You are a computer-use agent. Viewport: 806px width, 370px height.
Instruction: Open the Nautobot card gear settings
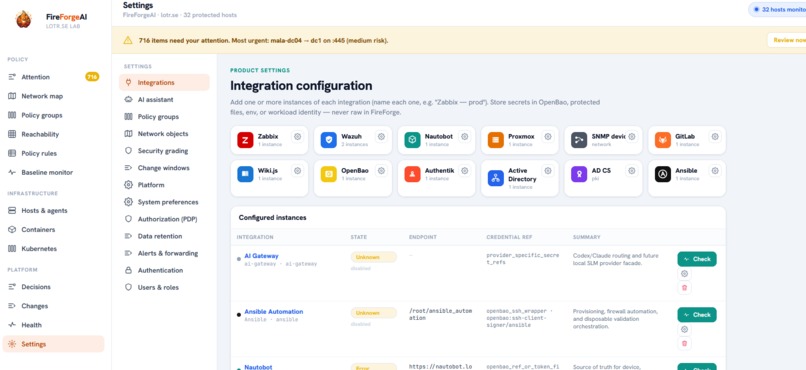point(465,137)
